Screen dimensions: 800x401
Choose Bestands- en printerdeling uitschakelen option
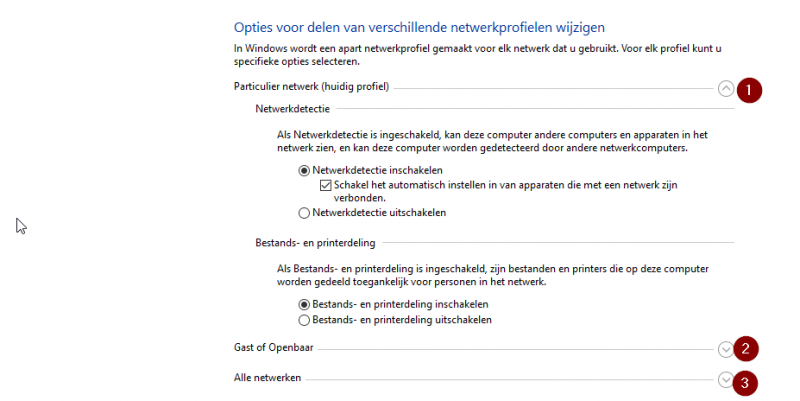[304, 320]
